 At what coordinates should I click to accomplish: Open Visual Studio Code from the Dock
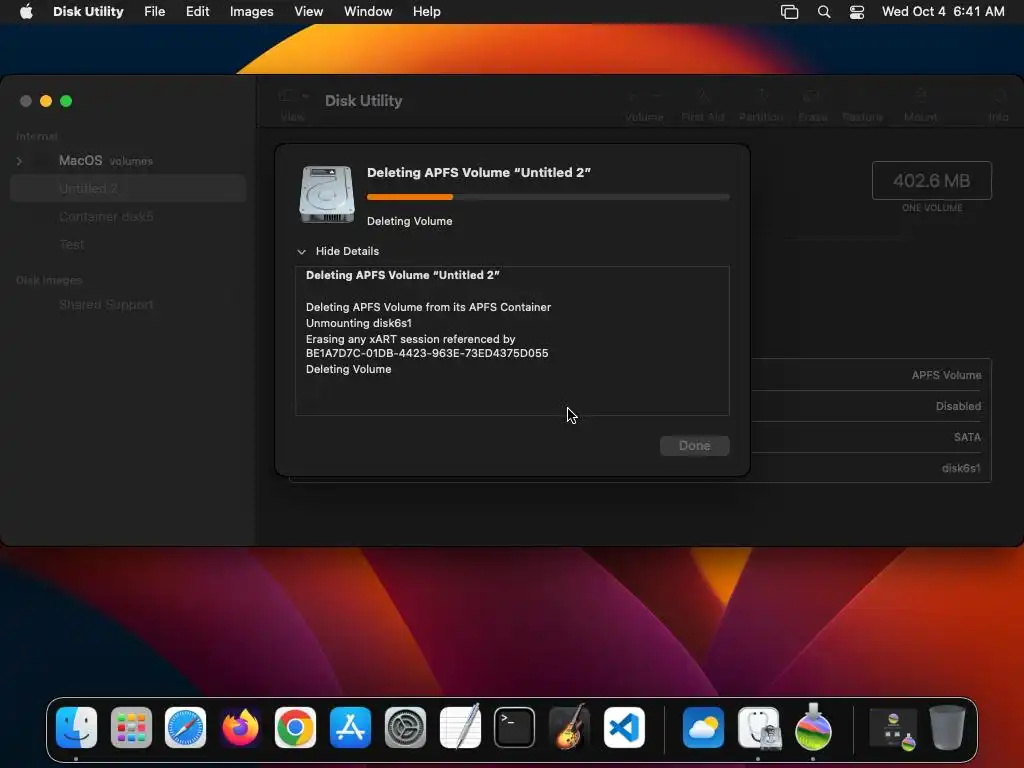tap(624, 727)
